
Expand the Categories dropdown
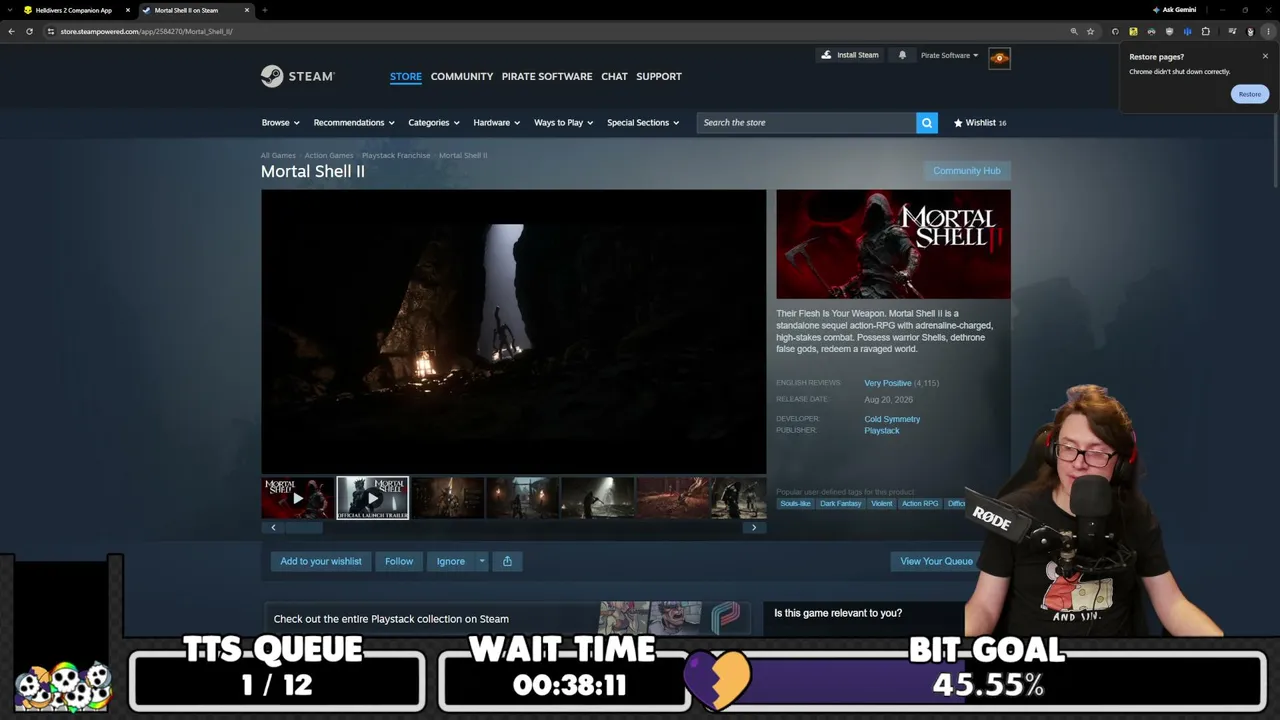coord(434,123)
